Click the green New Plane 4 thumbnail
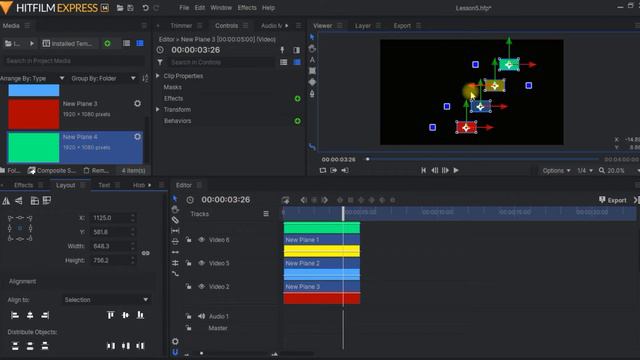Screen dimensions: 640x360 point(33,147)
